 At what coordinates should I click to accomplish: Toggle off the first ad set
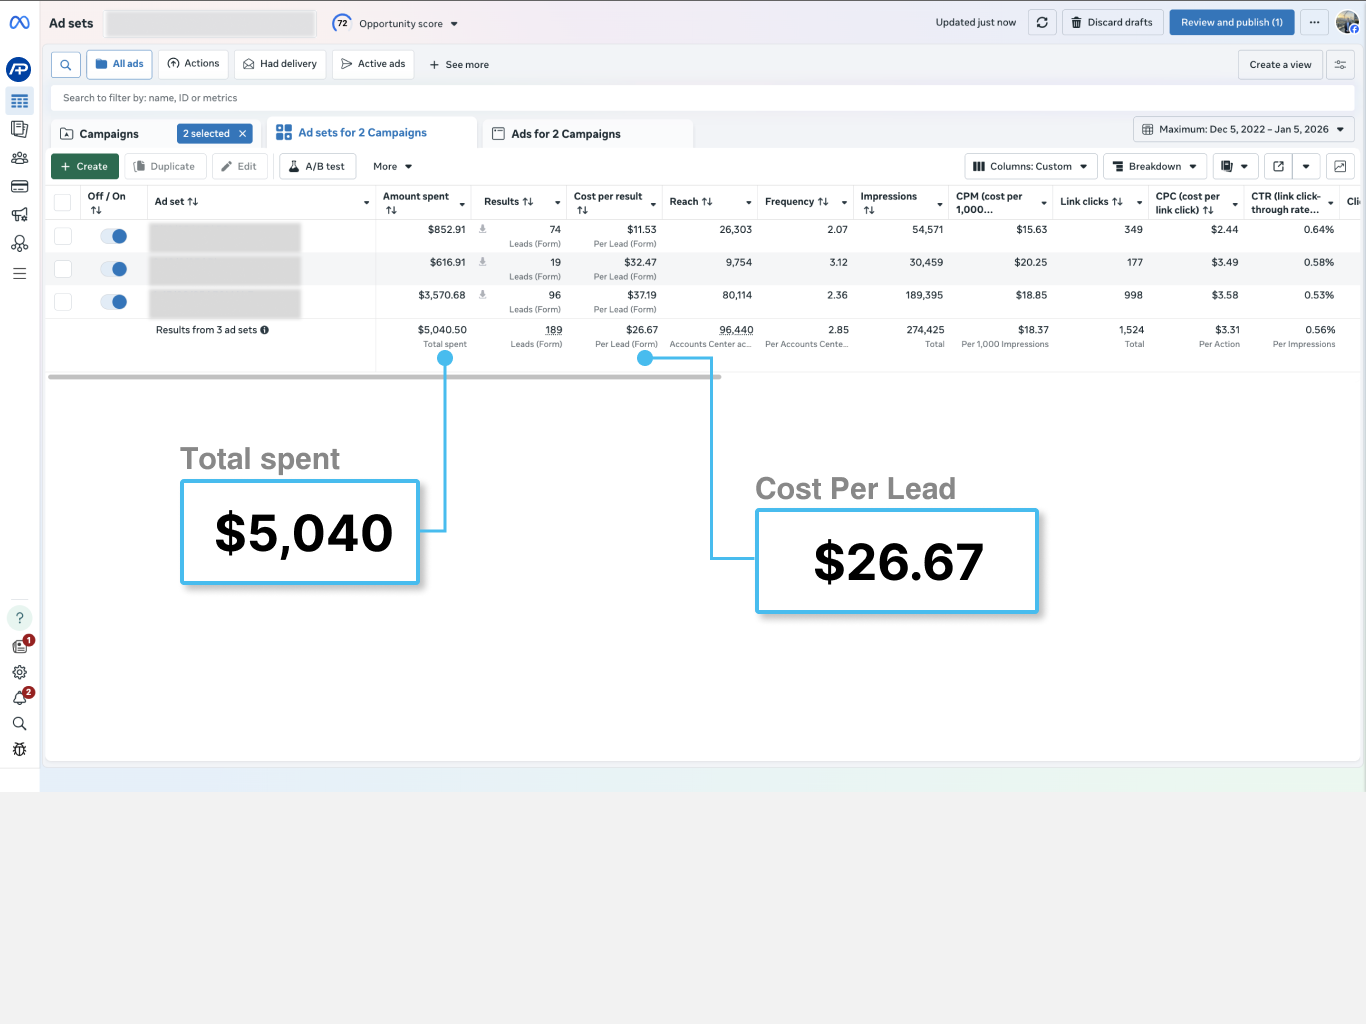pos(114,236)
